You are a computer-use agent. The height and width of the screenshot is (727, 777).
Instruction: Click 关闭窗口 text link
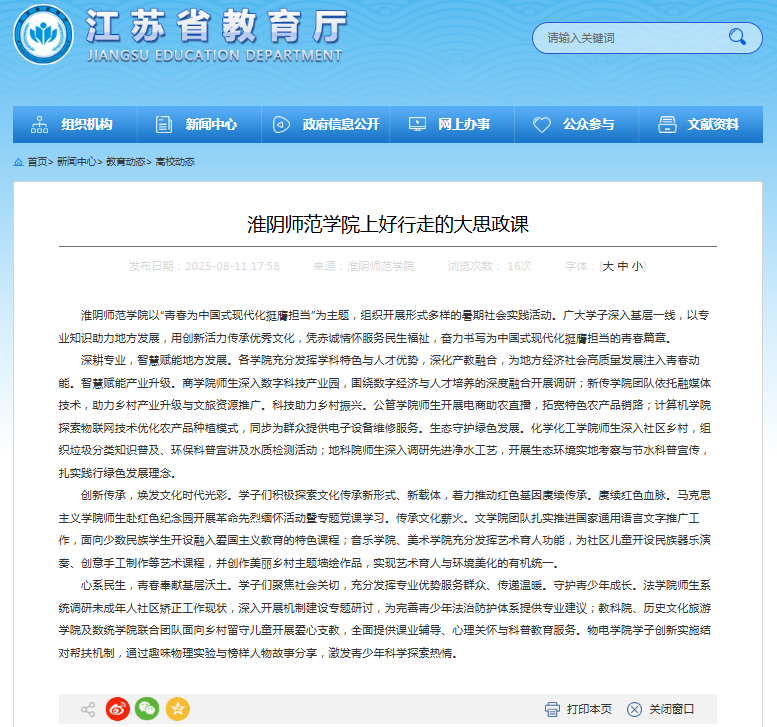click(671, 710)
